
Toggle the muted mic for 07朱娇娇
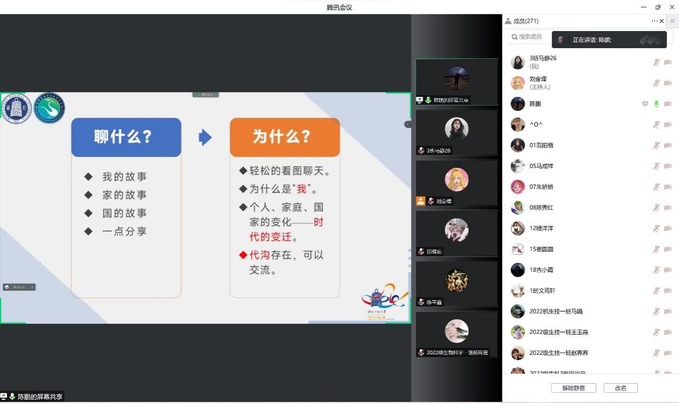pyautogui.click(x=656, y=187)
